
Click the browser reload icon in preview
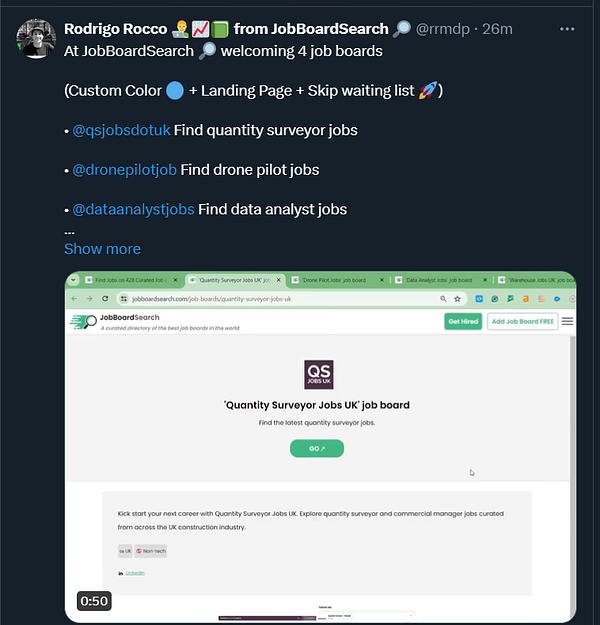105,298
